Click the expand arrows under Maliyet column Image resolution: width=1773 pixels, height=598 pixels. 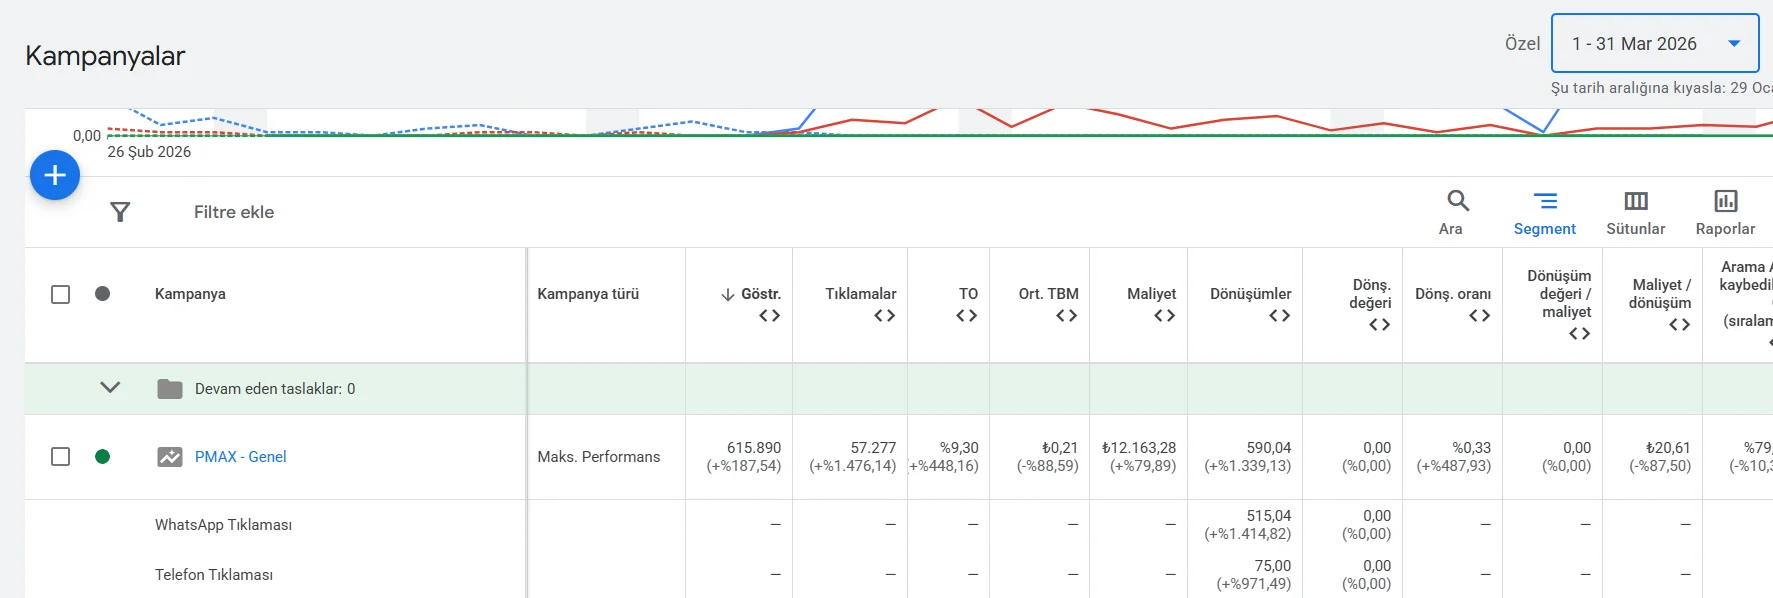(1164, 316)
